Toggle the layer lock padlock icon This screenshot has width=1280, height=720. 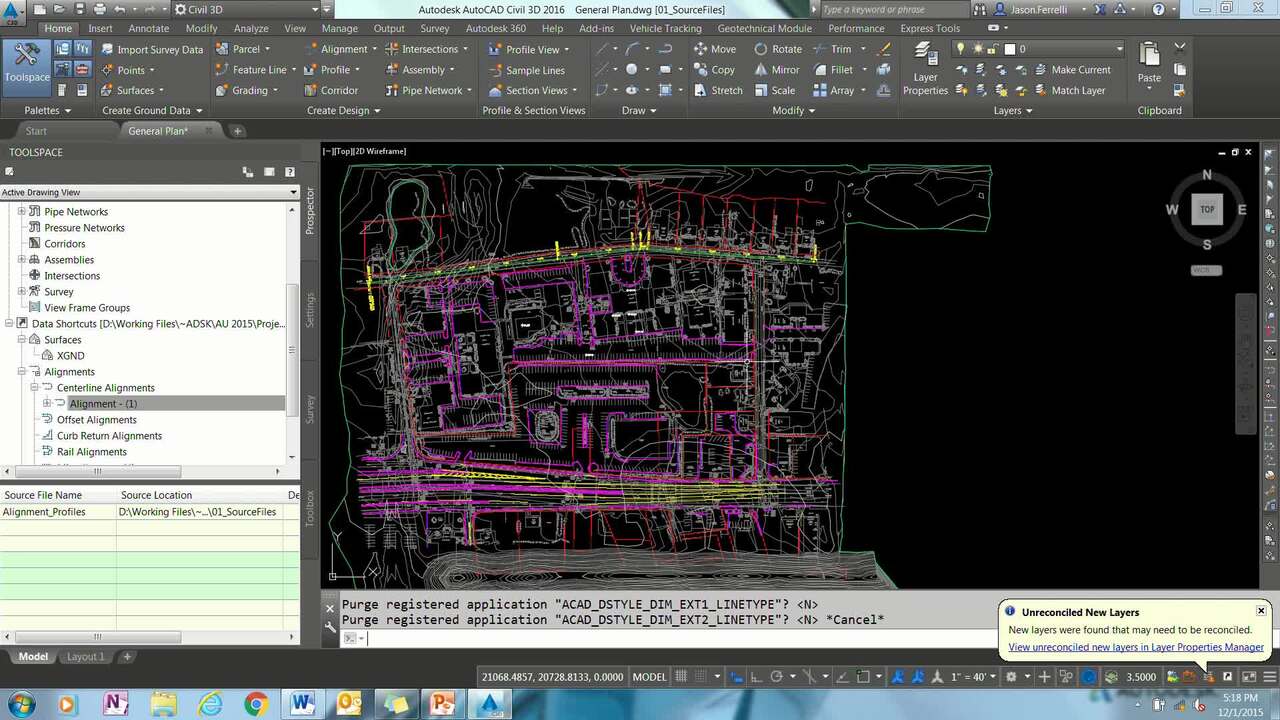tap(991, 49)
